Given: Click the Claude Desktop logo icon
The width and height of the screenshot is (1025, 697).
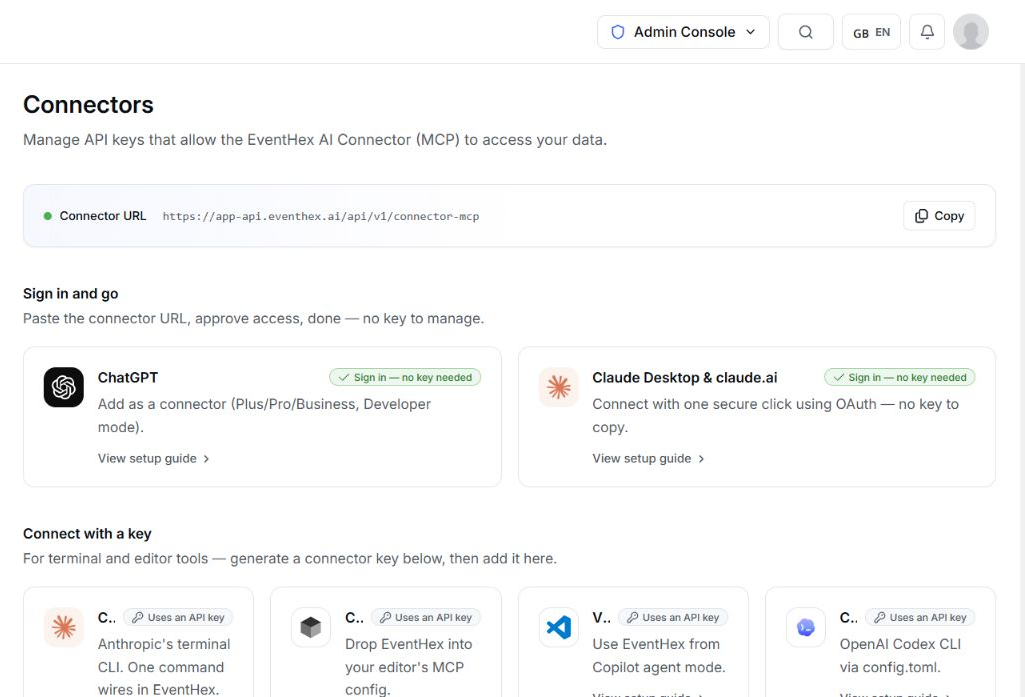Looking at the screenshot, I should pyautogui.click(x=558, y=387).
